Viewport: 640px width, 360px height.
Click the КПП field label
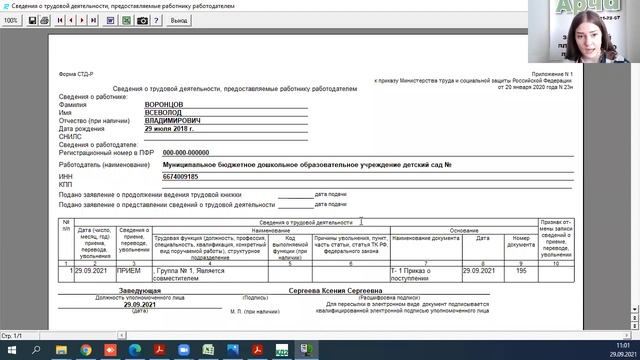65,184
